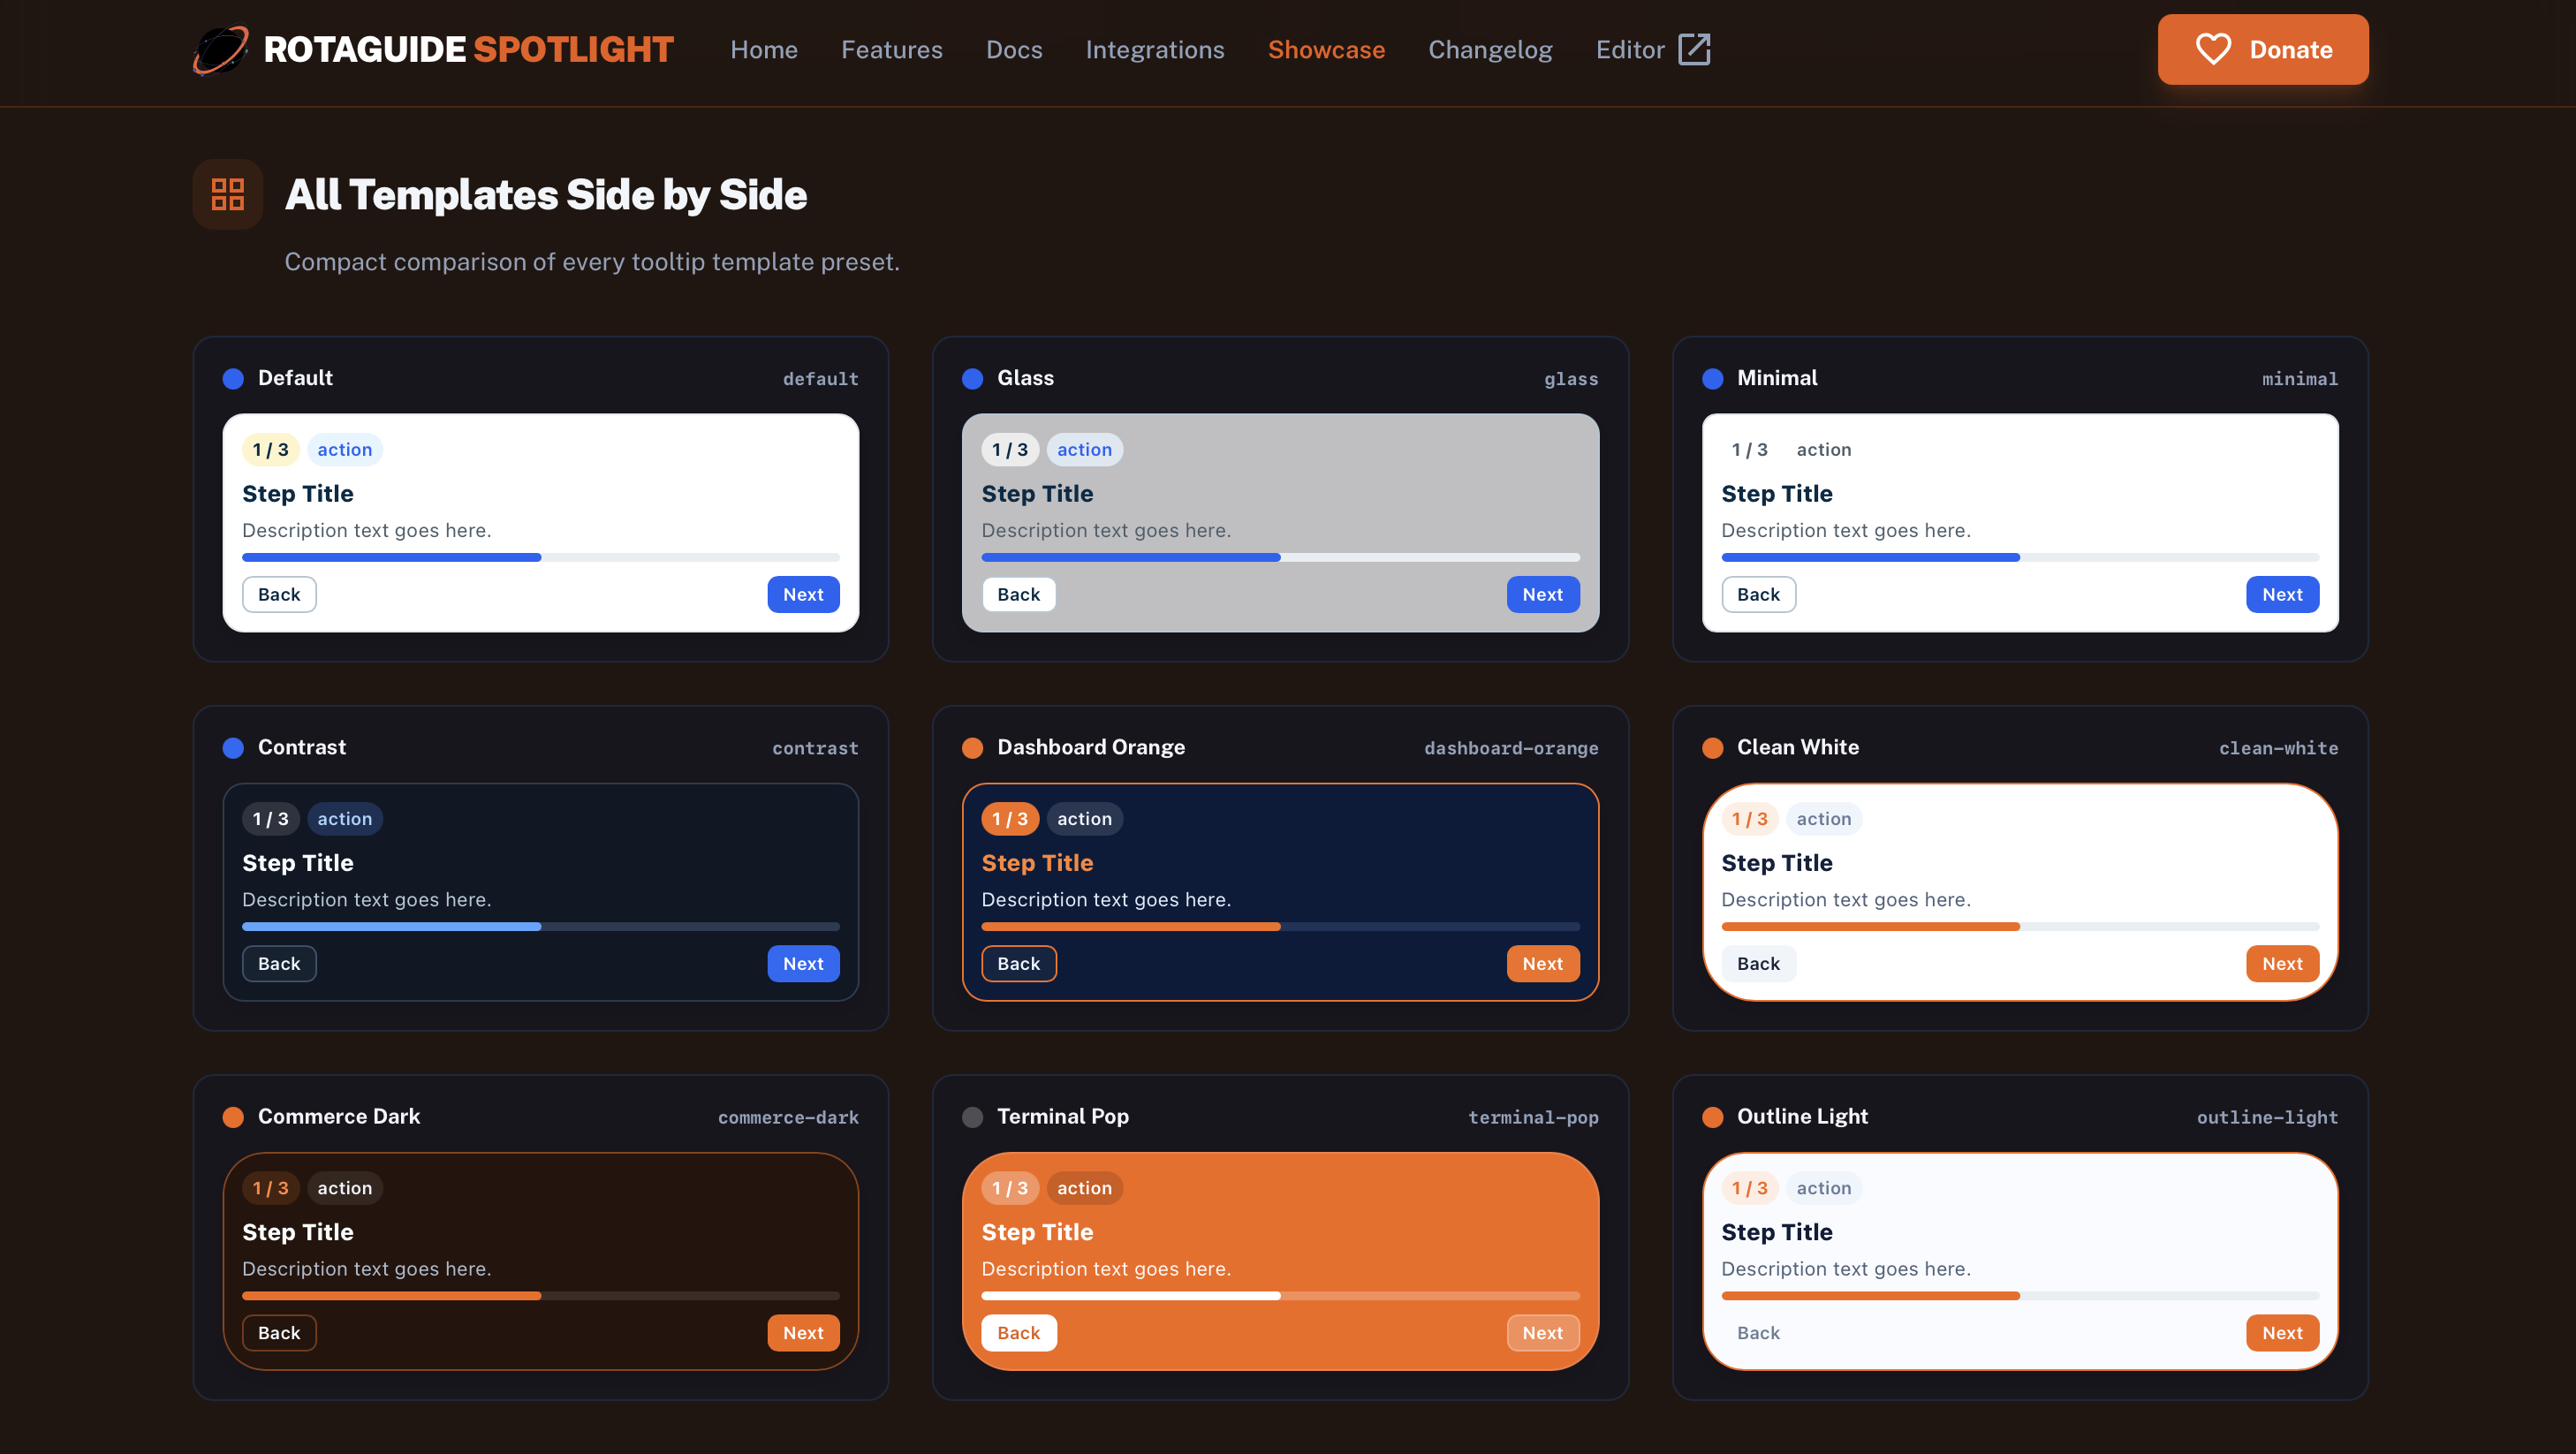Click the heart icon inside the Donate button
This screenshot has height=1454, width=2576.
2214,49
